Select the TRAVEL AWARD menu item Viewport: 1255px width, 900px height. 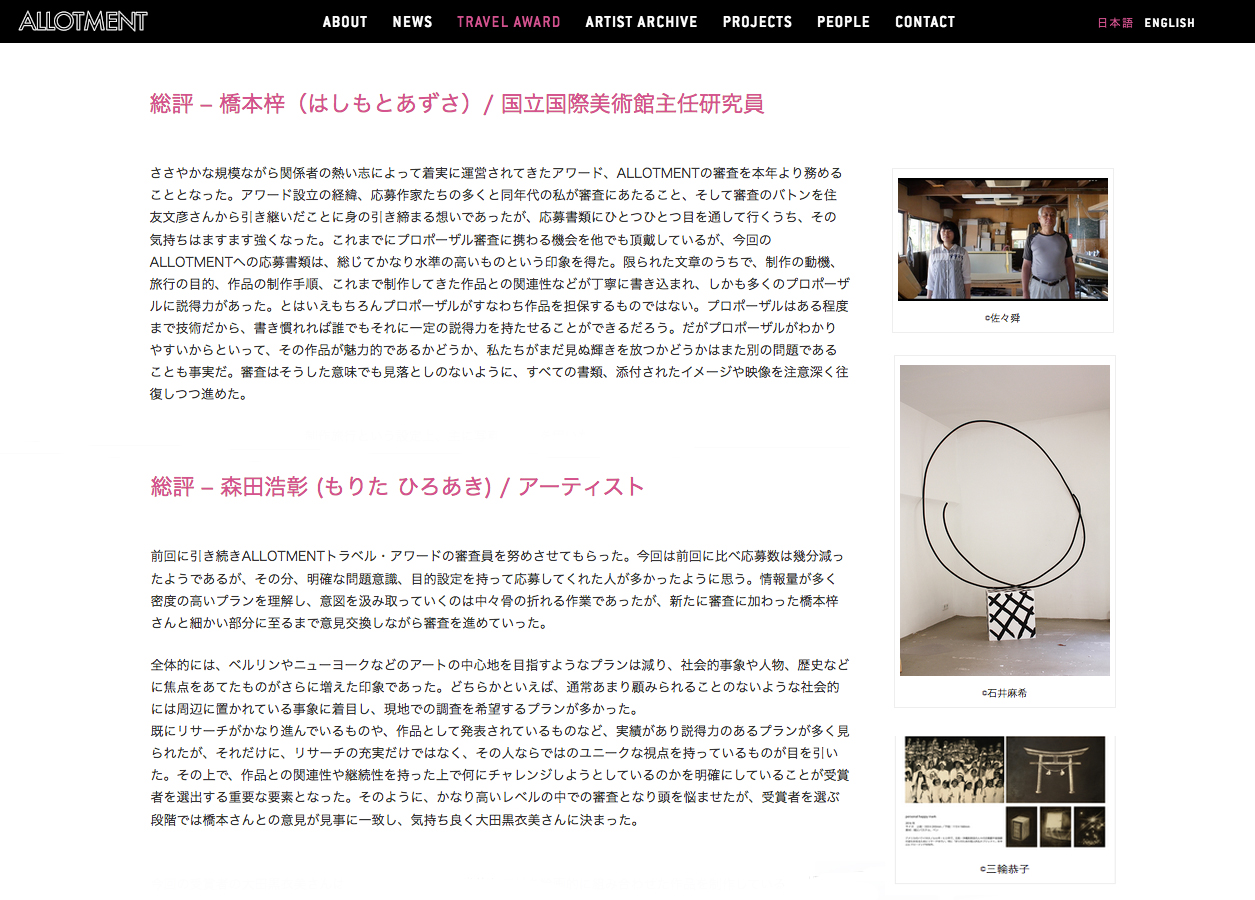pos(508,22)
